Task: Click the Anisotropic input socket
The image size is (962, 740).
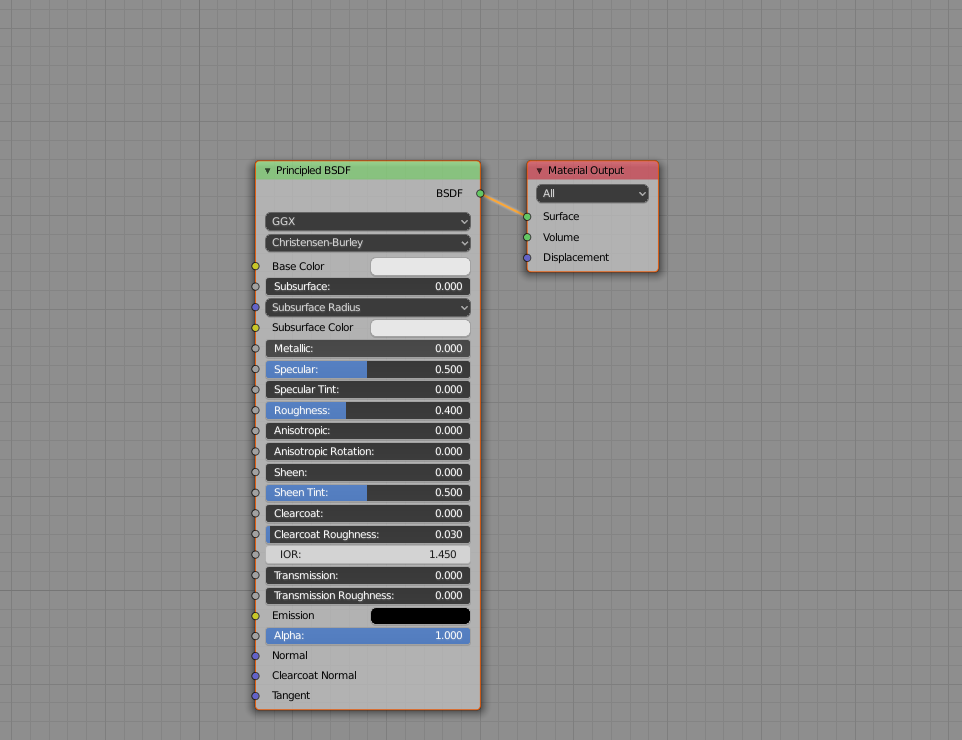Action: [255, 431]
